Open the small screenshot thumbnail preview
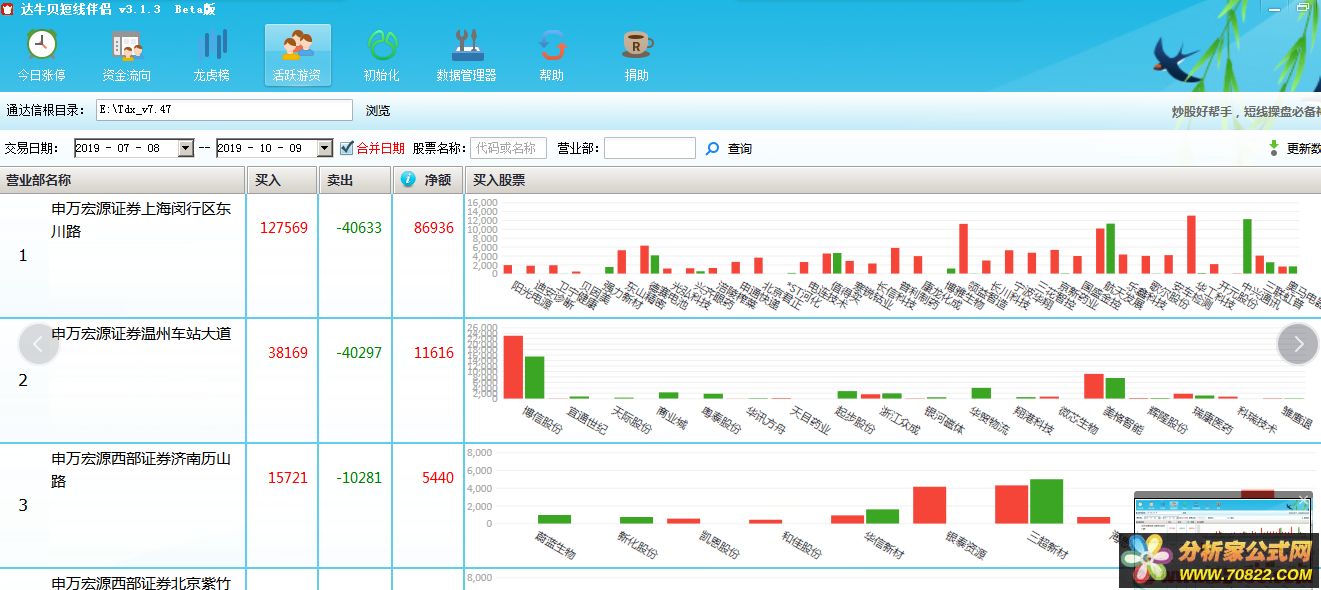1321x590 pixels. point(1223,515)
